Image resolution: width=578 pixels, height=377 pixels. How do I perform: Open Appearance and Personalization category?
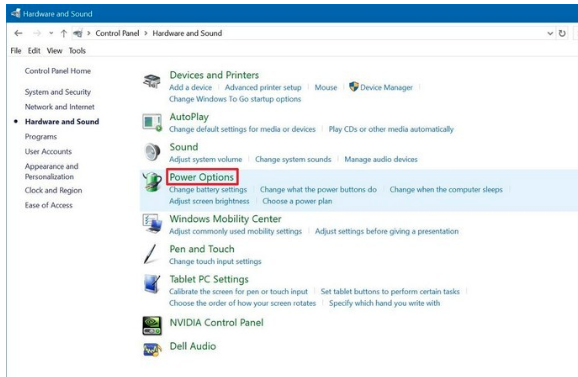[52, 171]
